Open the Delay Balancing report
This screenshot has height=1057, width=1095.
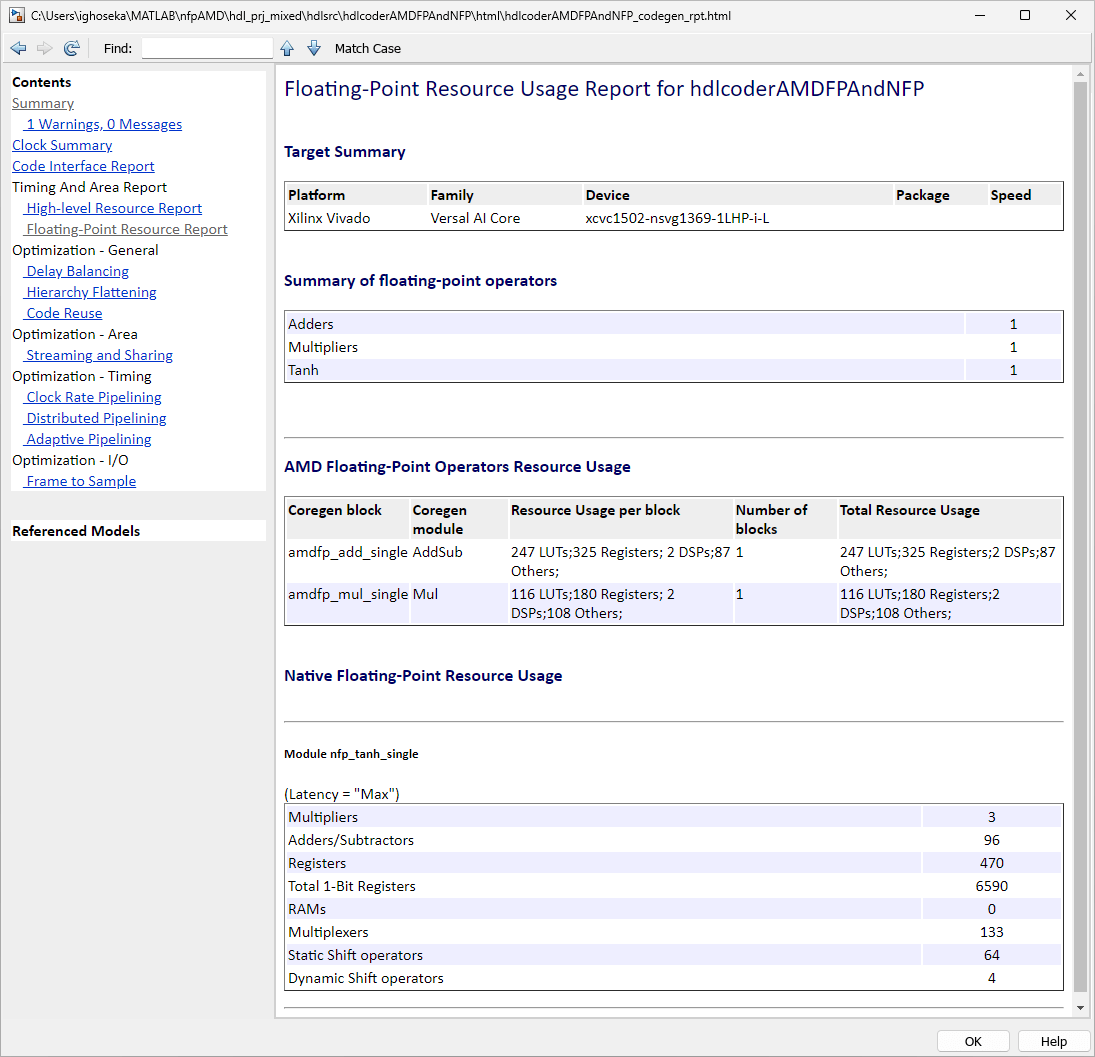point(77,271)
